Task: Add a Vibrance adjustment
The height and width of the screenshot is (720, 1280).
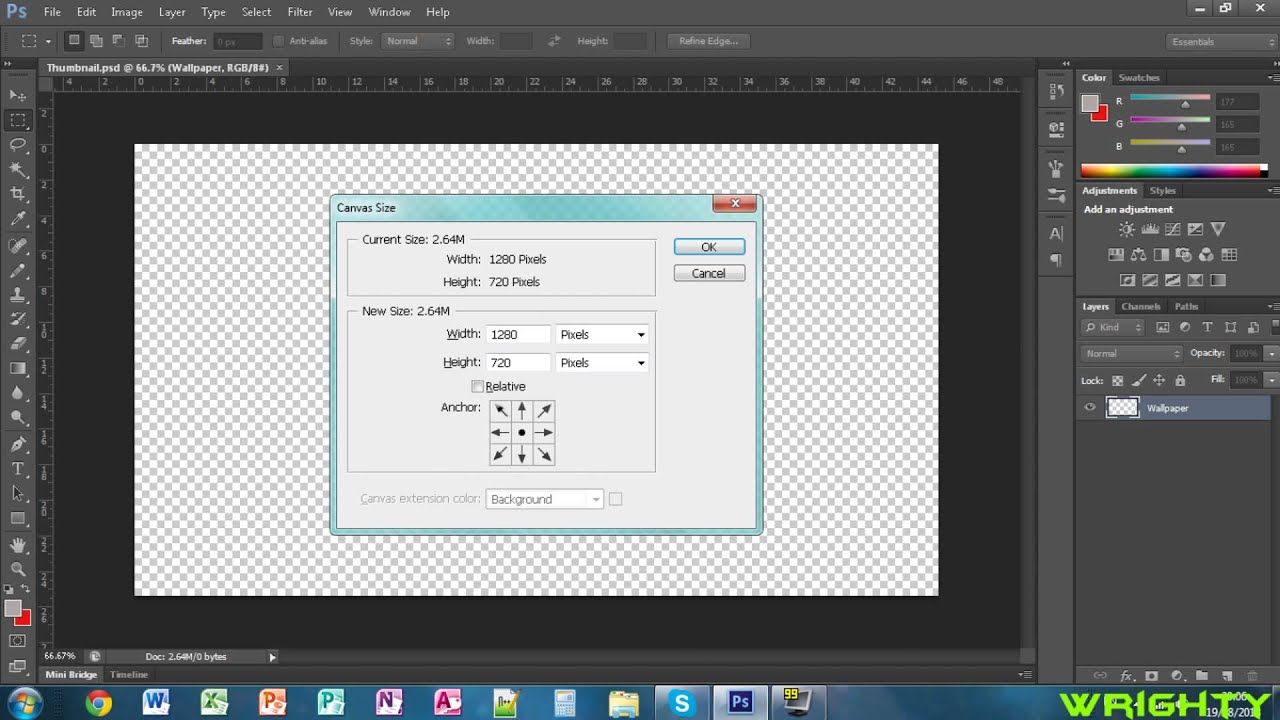Action: [x=1218, y=230]
